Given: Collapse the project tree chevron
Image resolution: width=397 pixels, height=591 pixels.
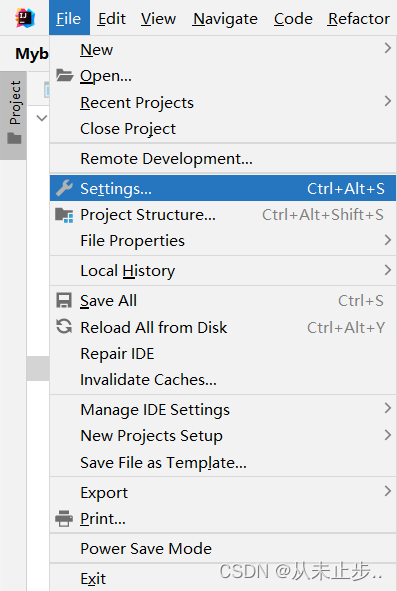Looking at the screenshot, I should coord(42,118).
